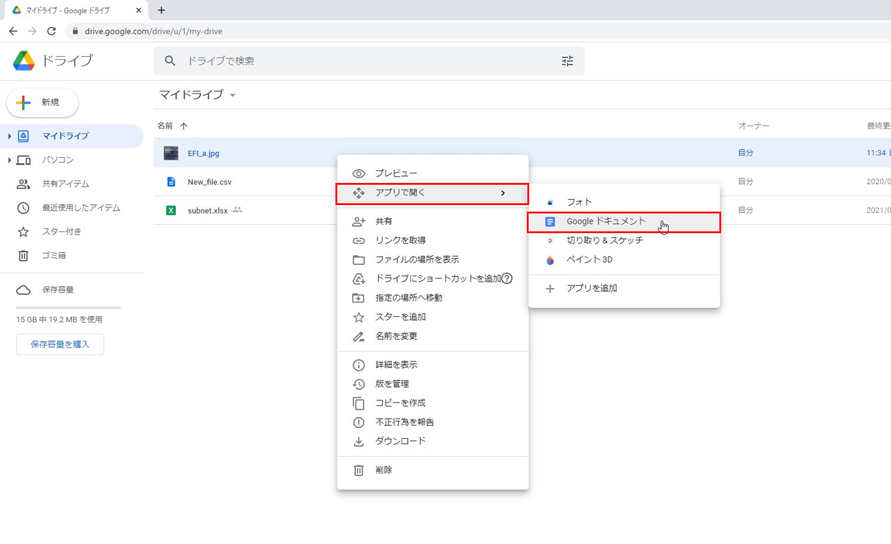
Task: Click the subnet.xlsx Excel icon
Action: [170, 210]
